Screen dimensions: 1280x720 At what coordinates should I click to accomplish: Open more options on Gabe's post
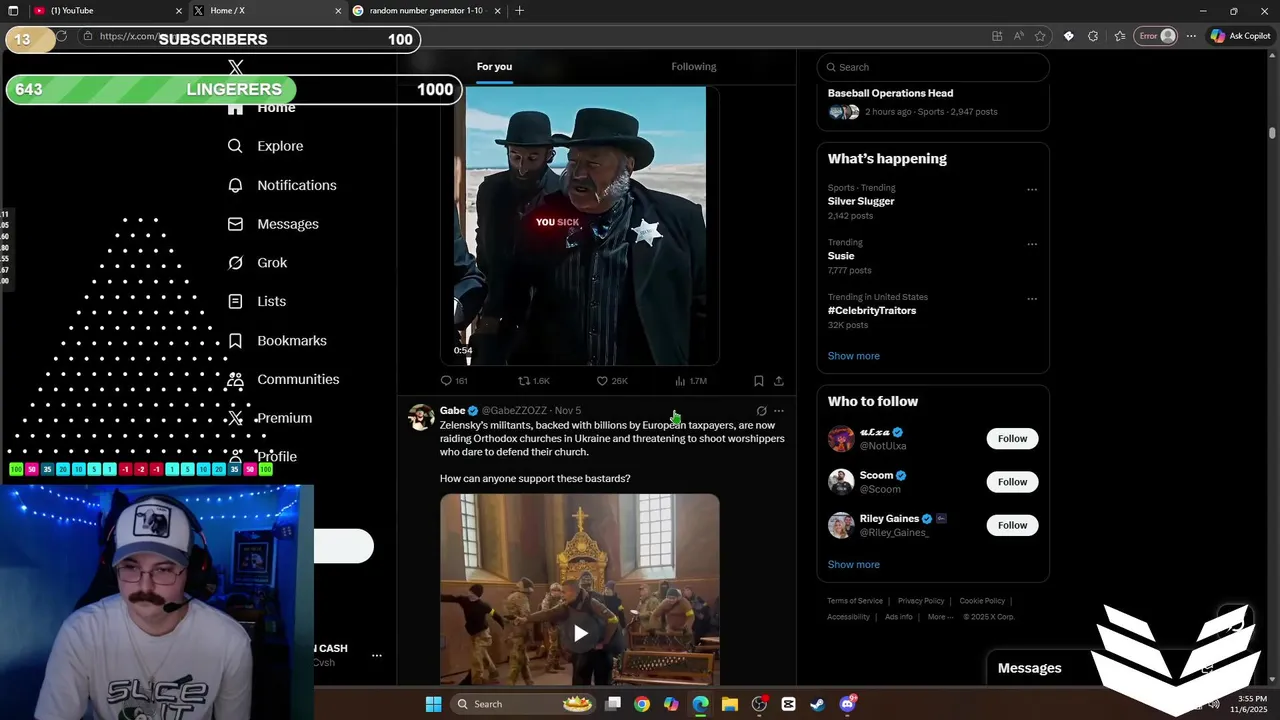(779, 411)
